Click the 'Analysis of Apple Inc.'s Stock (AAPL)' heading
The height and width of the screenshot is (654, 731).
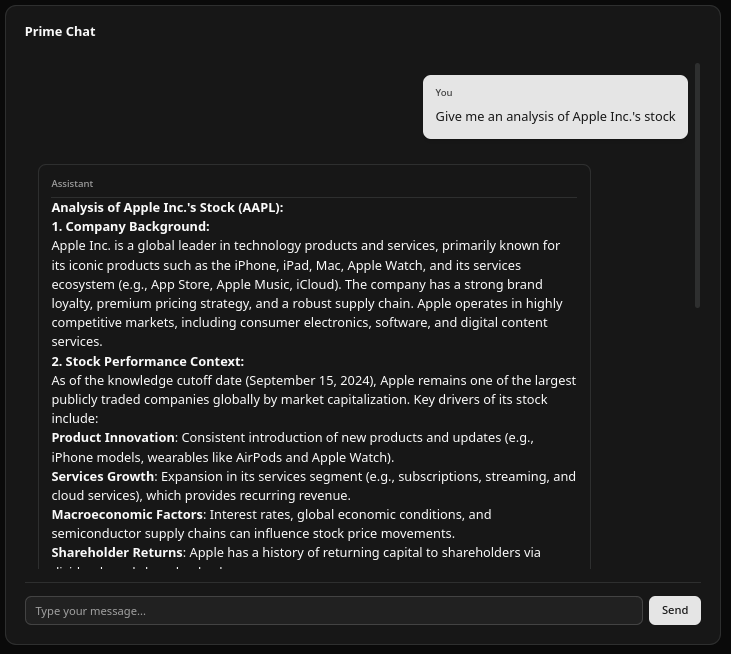pos(167,207)
